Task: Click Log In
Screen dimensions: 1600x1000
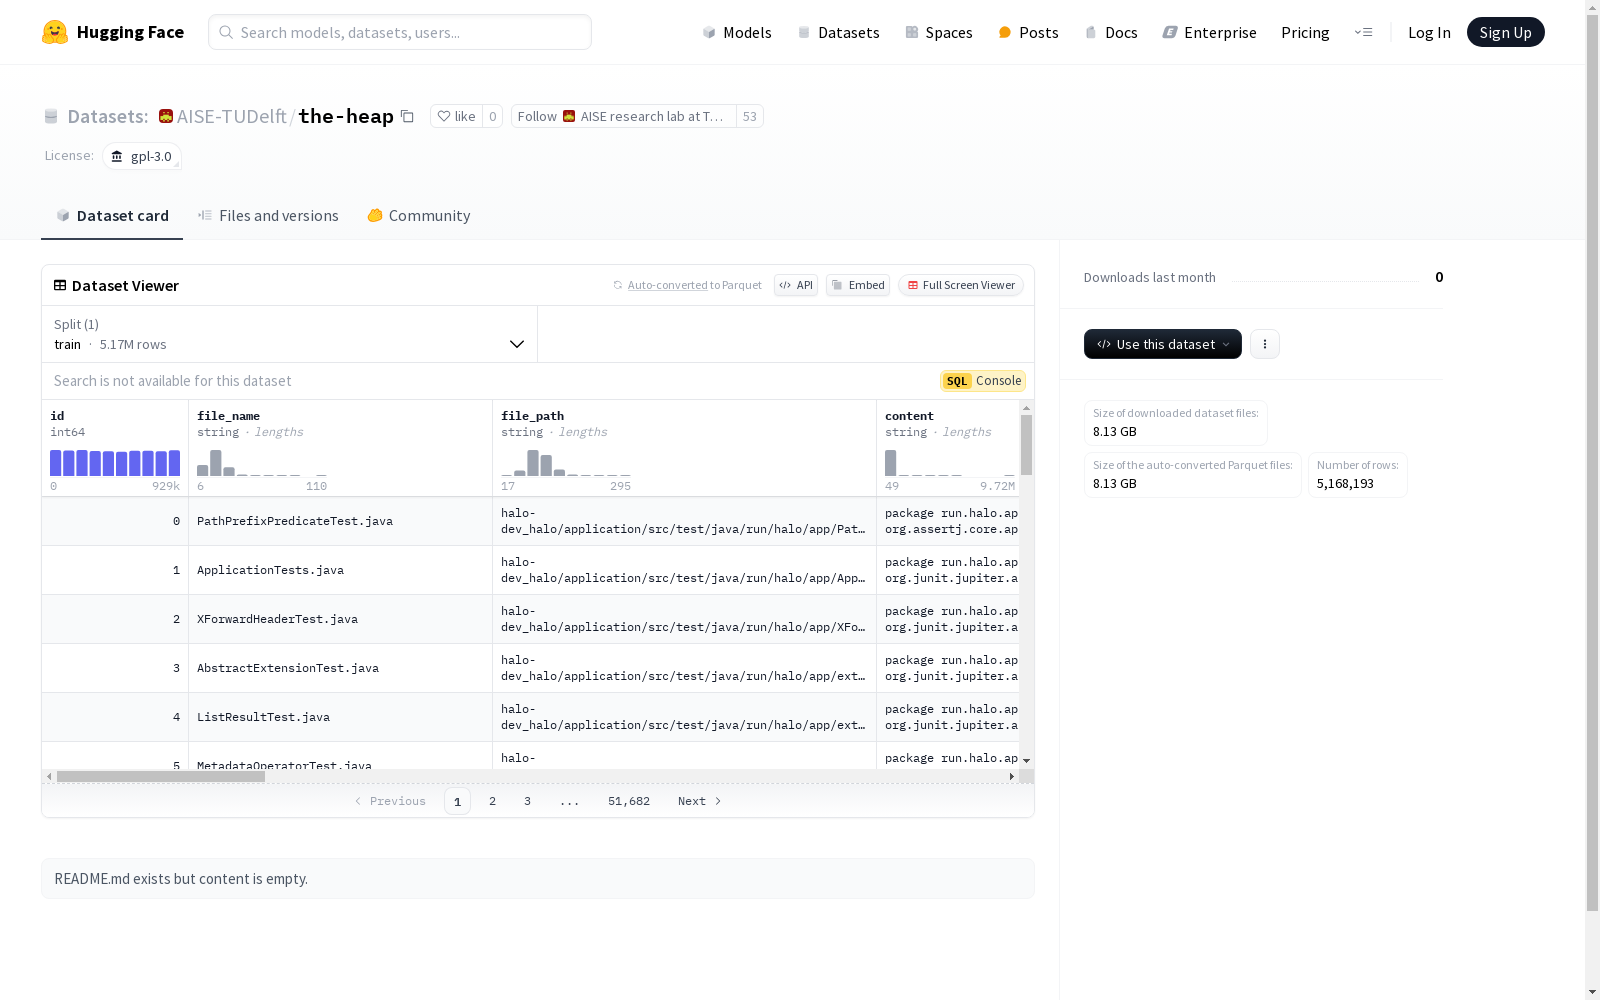Action: 1429,32
